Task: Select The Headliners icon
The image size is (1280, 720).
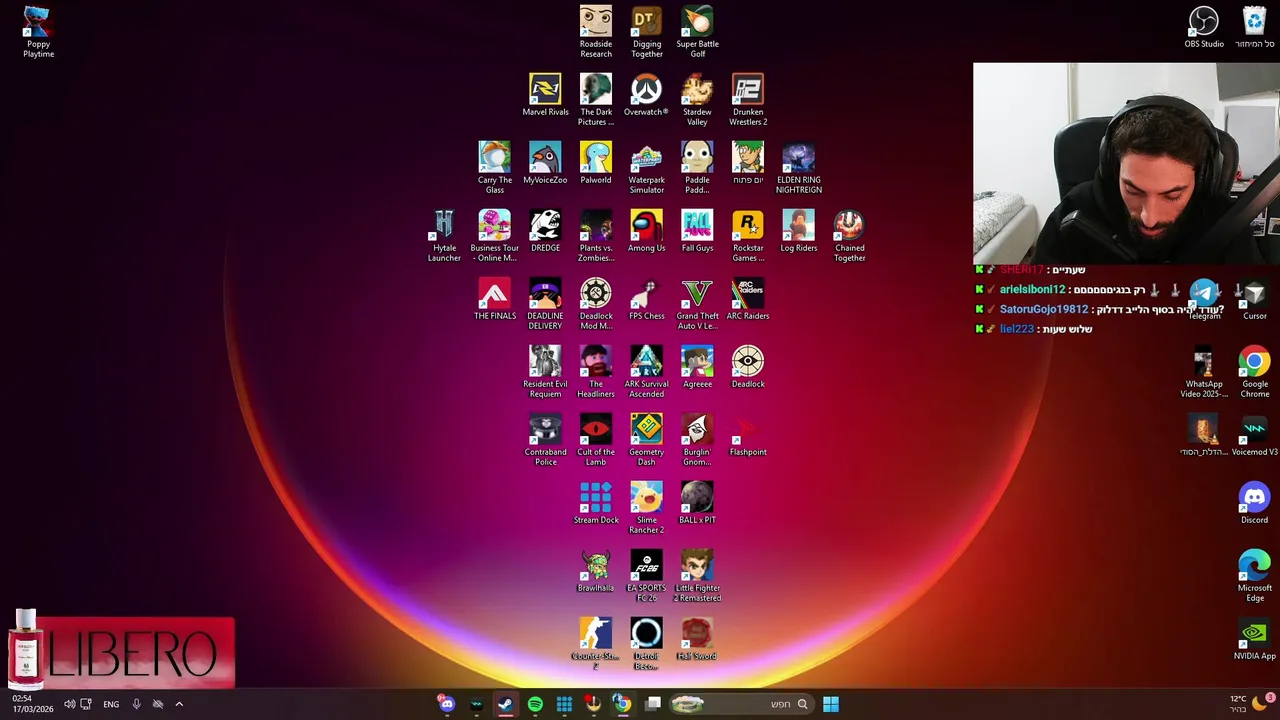Action: [x=596, y=372]
